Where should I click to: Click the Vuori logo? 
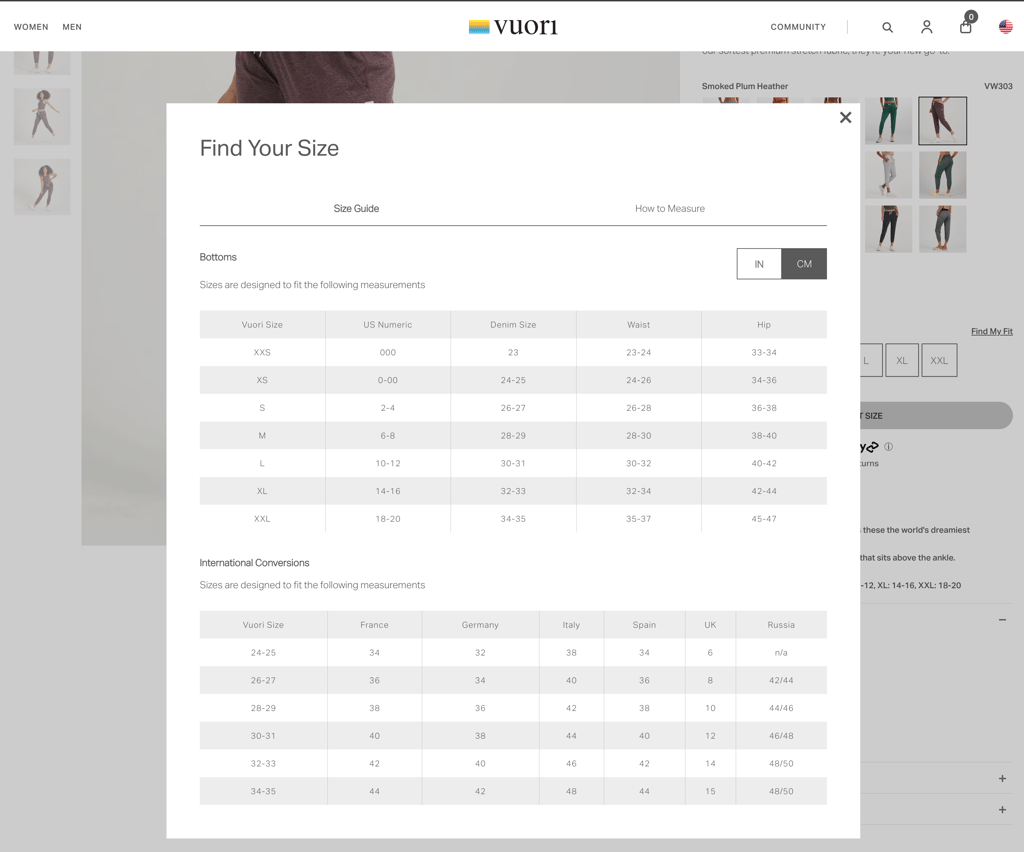513,27
